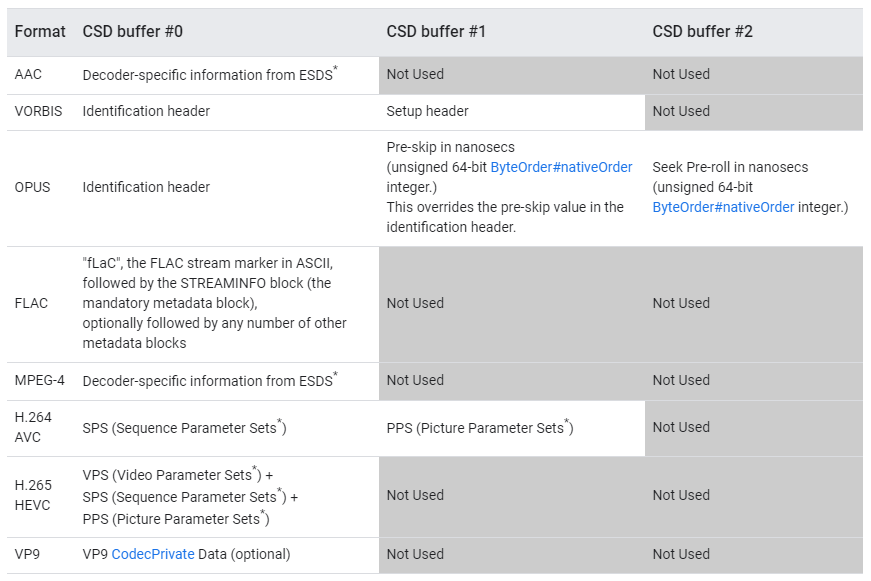Select the "CSD buffer #1" column header
Screen dimensions: 871x581
pos(436,32)
